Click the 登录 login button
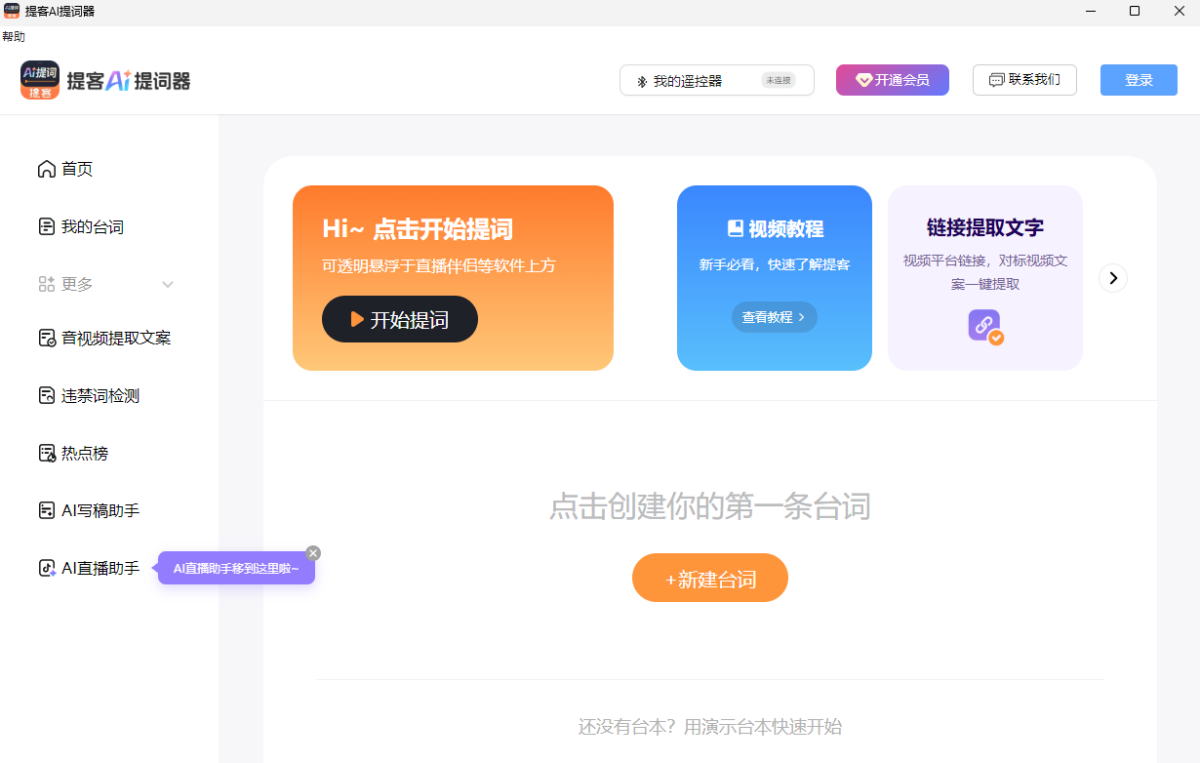This screenshot has width=1200, height=763. pos(1139,80)
